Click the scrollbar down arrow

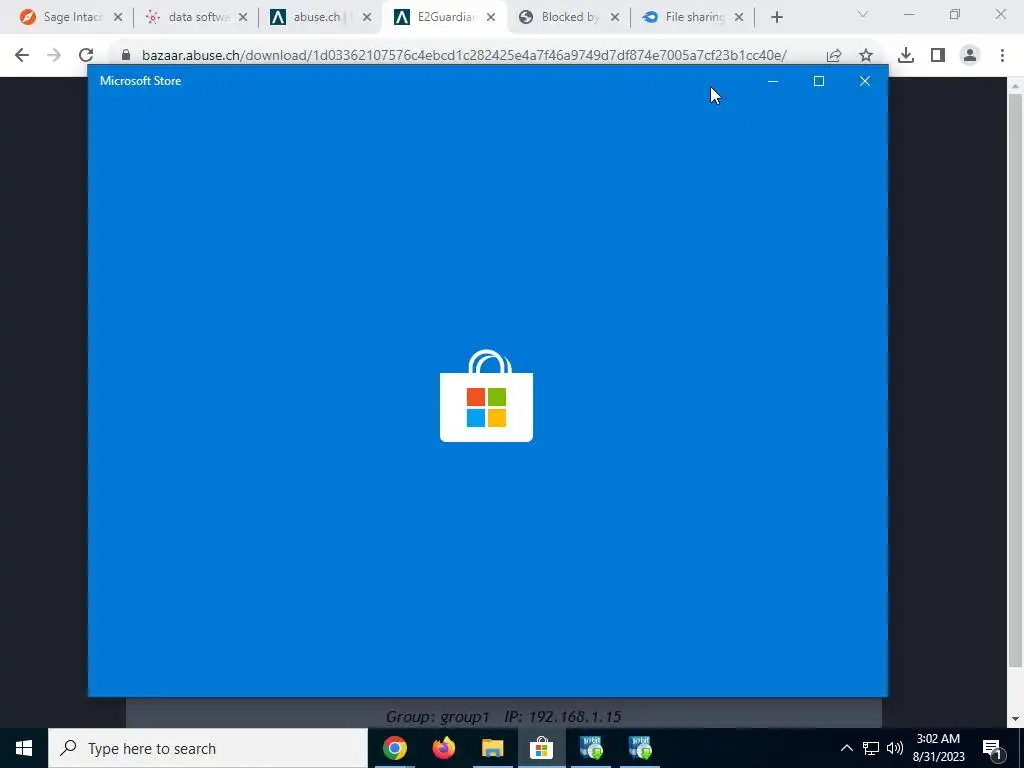(x=1015, y=719)
